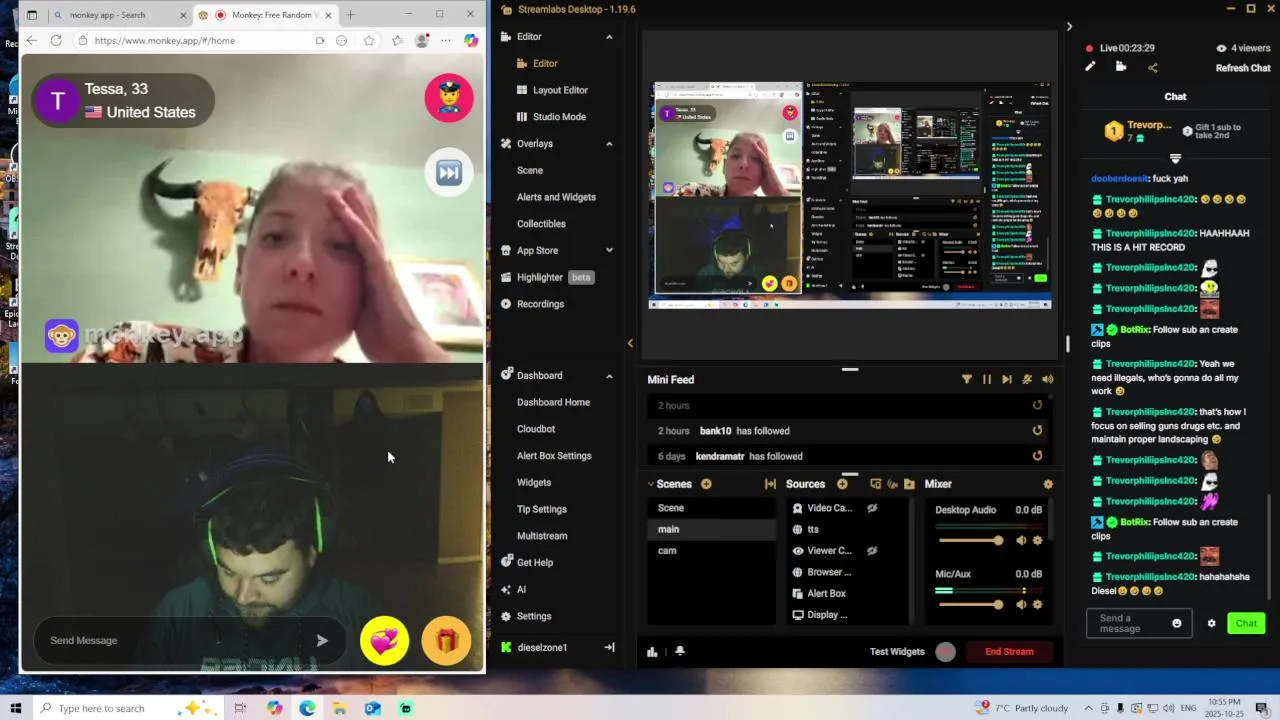Image resolution: width=1280 pixels, height=720 pixels.
Task: Open the gift button in Monkey app
Action: pos(446,641)
